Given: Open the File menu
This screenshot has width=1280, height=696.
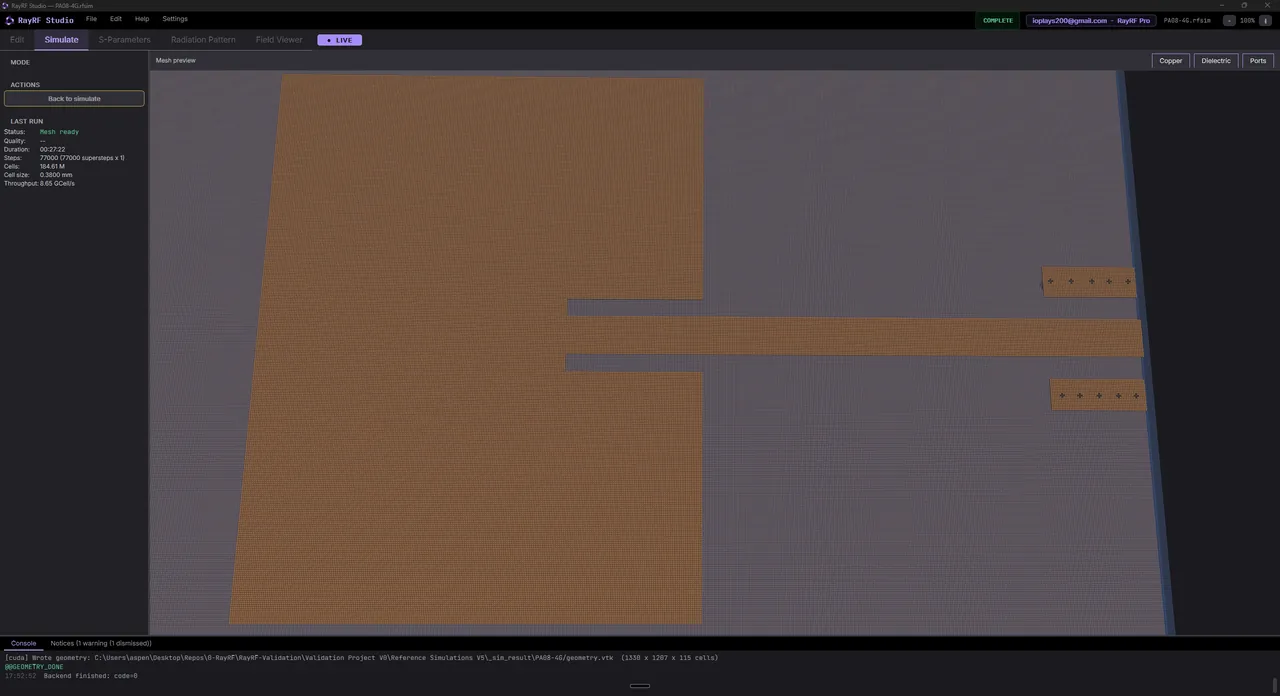Looking at the screenshot, I should click(x=91, y=19).
